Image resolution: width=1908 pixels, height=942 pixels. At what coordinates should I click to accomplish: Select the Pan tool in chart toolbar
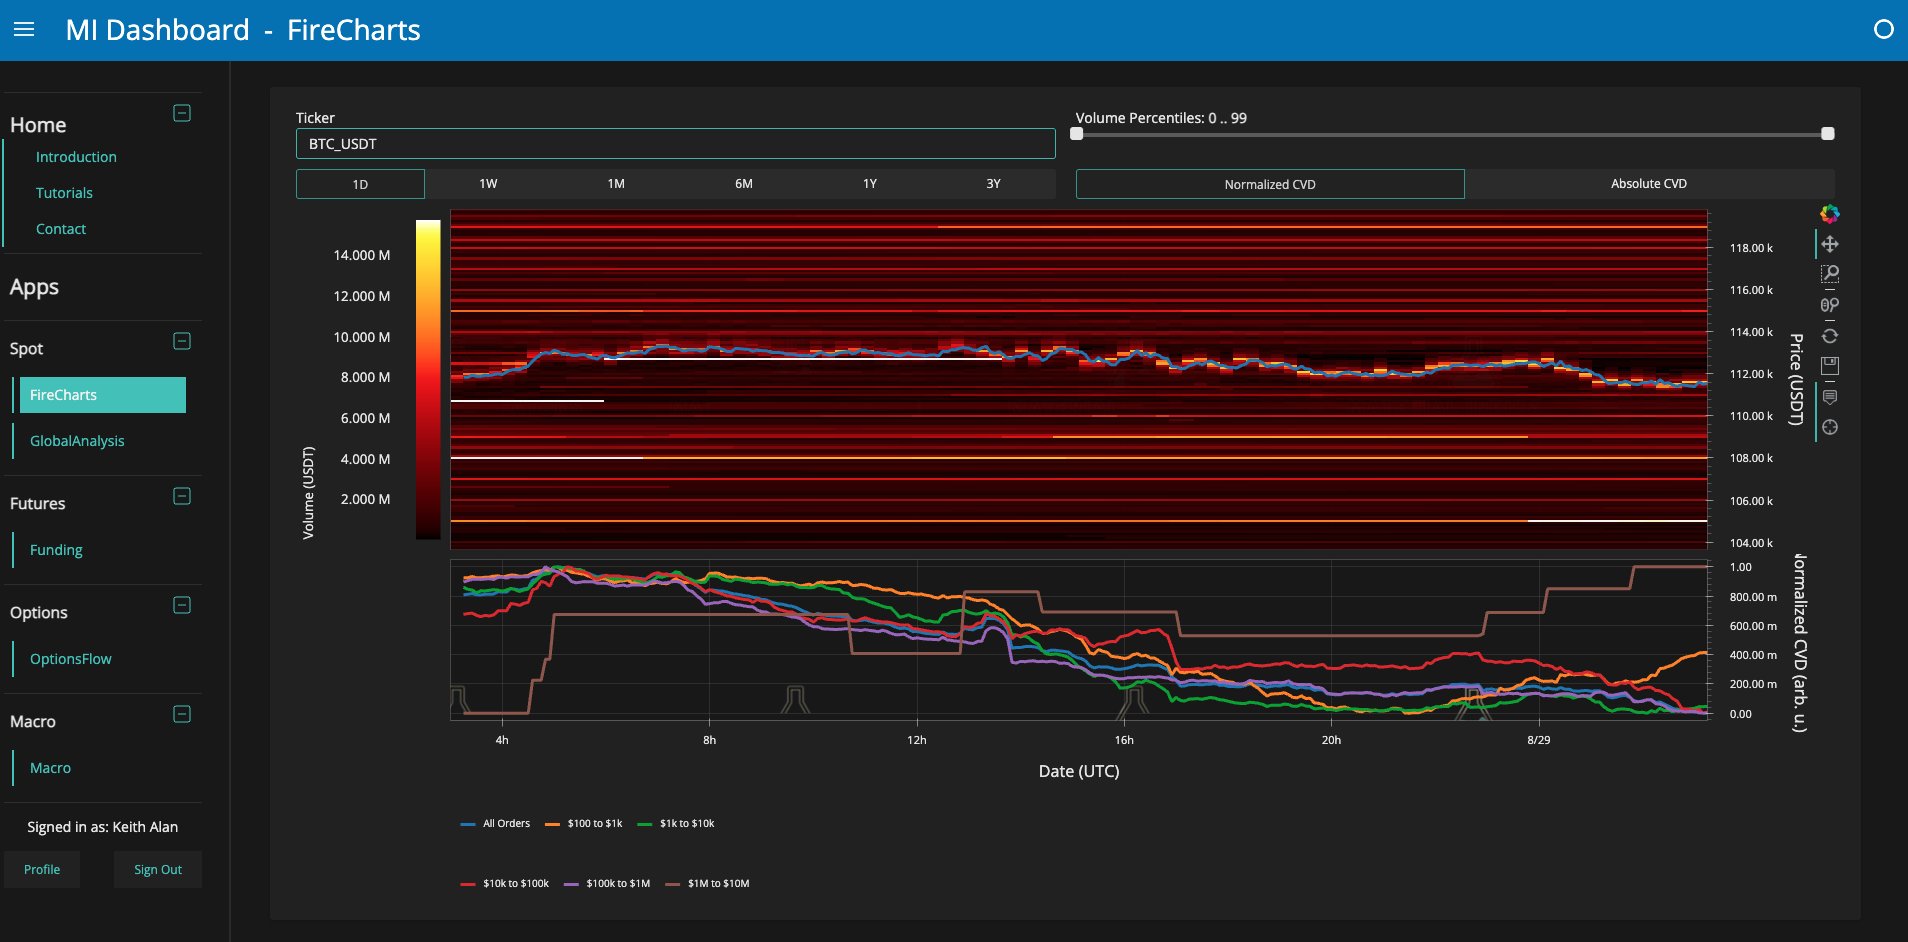coord(1829,244)
